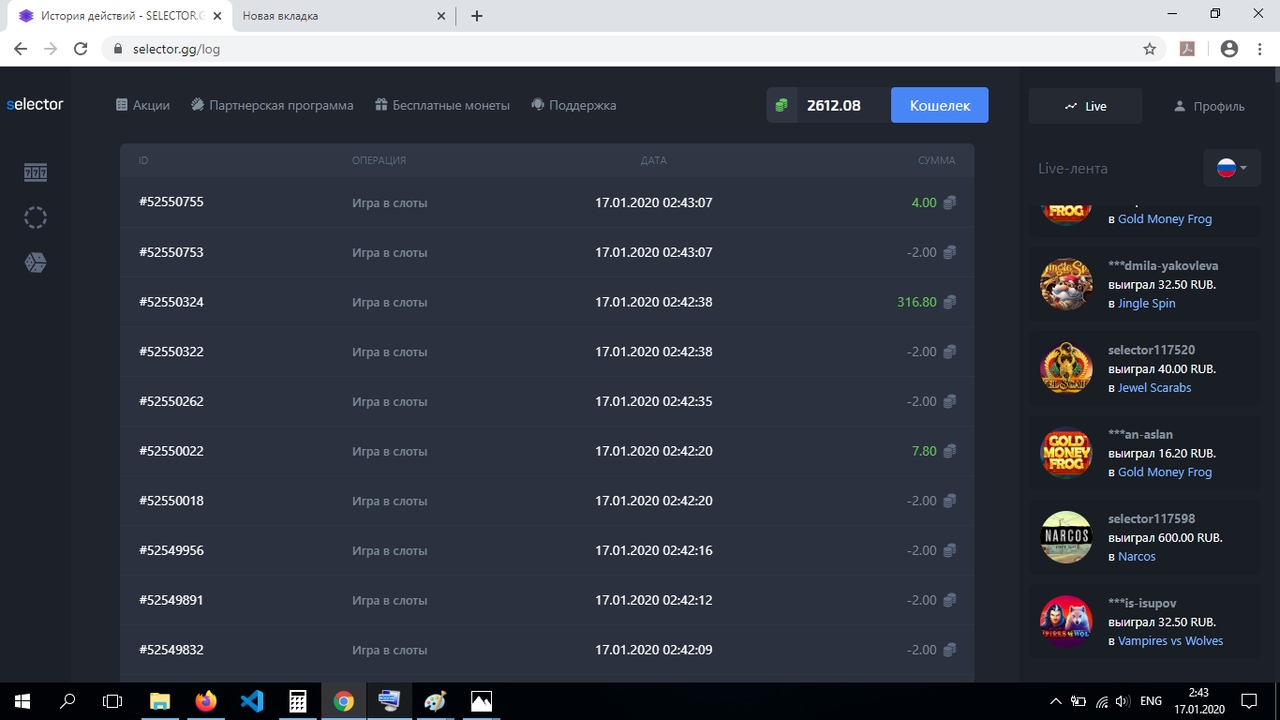This screenshot has height=720, width=1280.
Task: Open the Windows Start menu
Action: [22, 701]
